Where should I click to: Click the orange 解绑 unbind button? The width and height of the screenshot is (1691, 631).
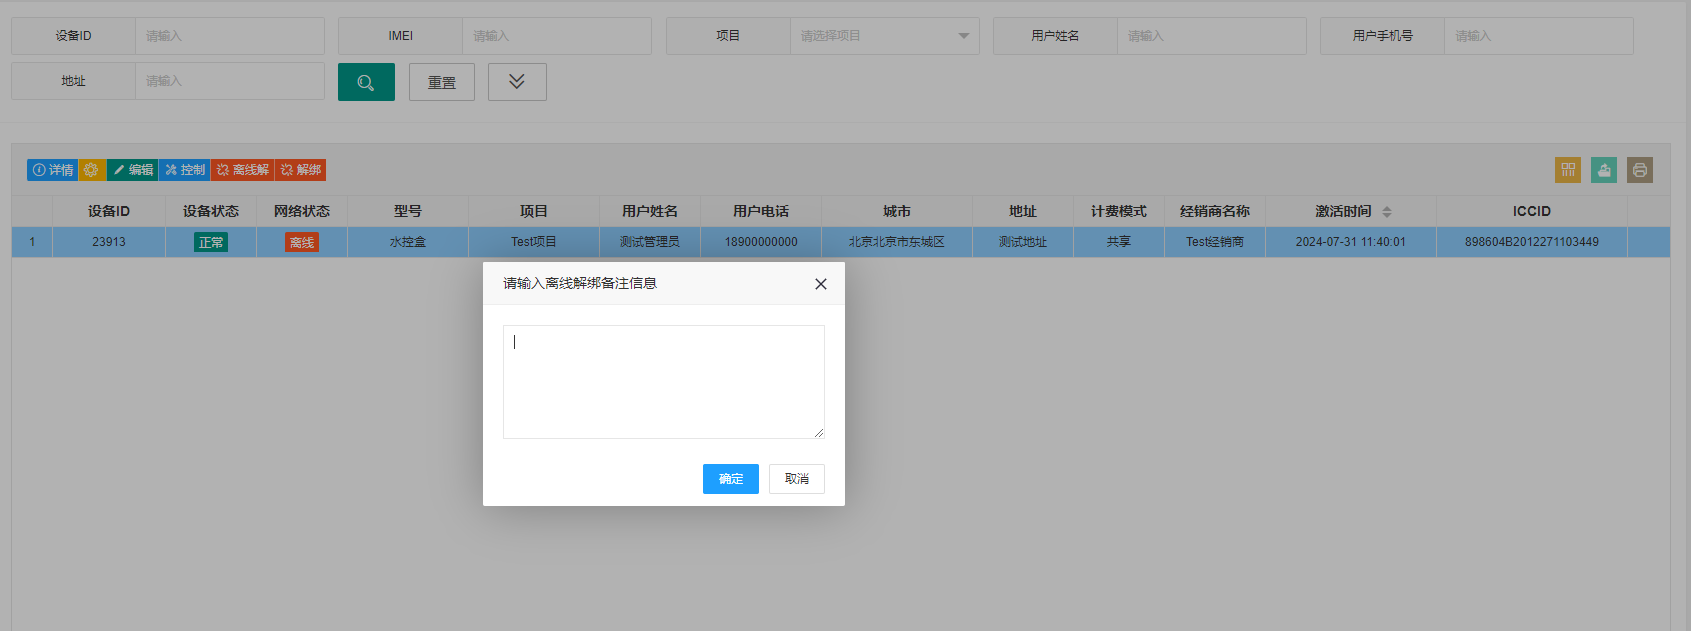(301, 170)
